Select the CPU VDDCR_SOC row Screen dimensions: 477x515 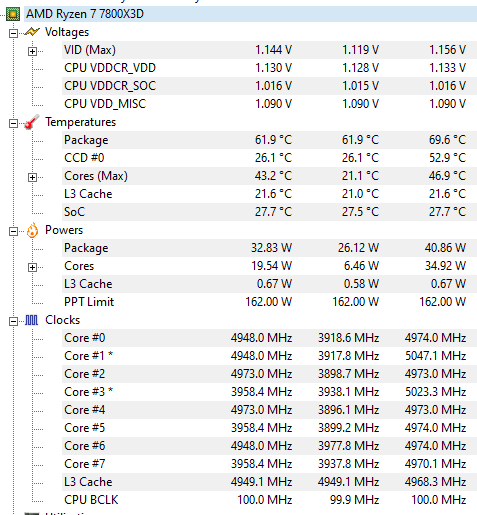tap(269, 86)
